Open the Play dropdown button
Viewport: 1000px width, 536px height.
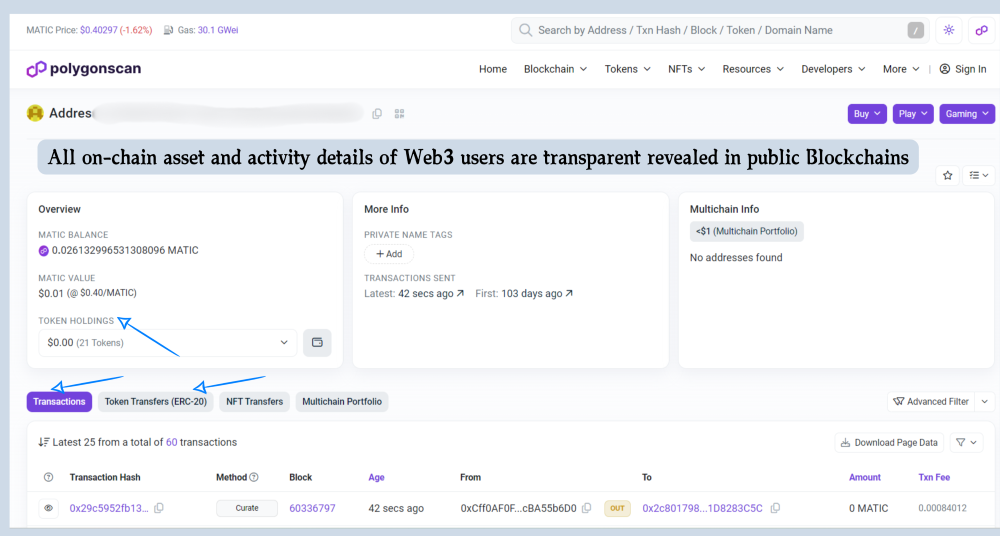[913, 114]
